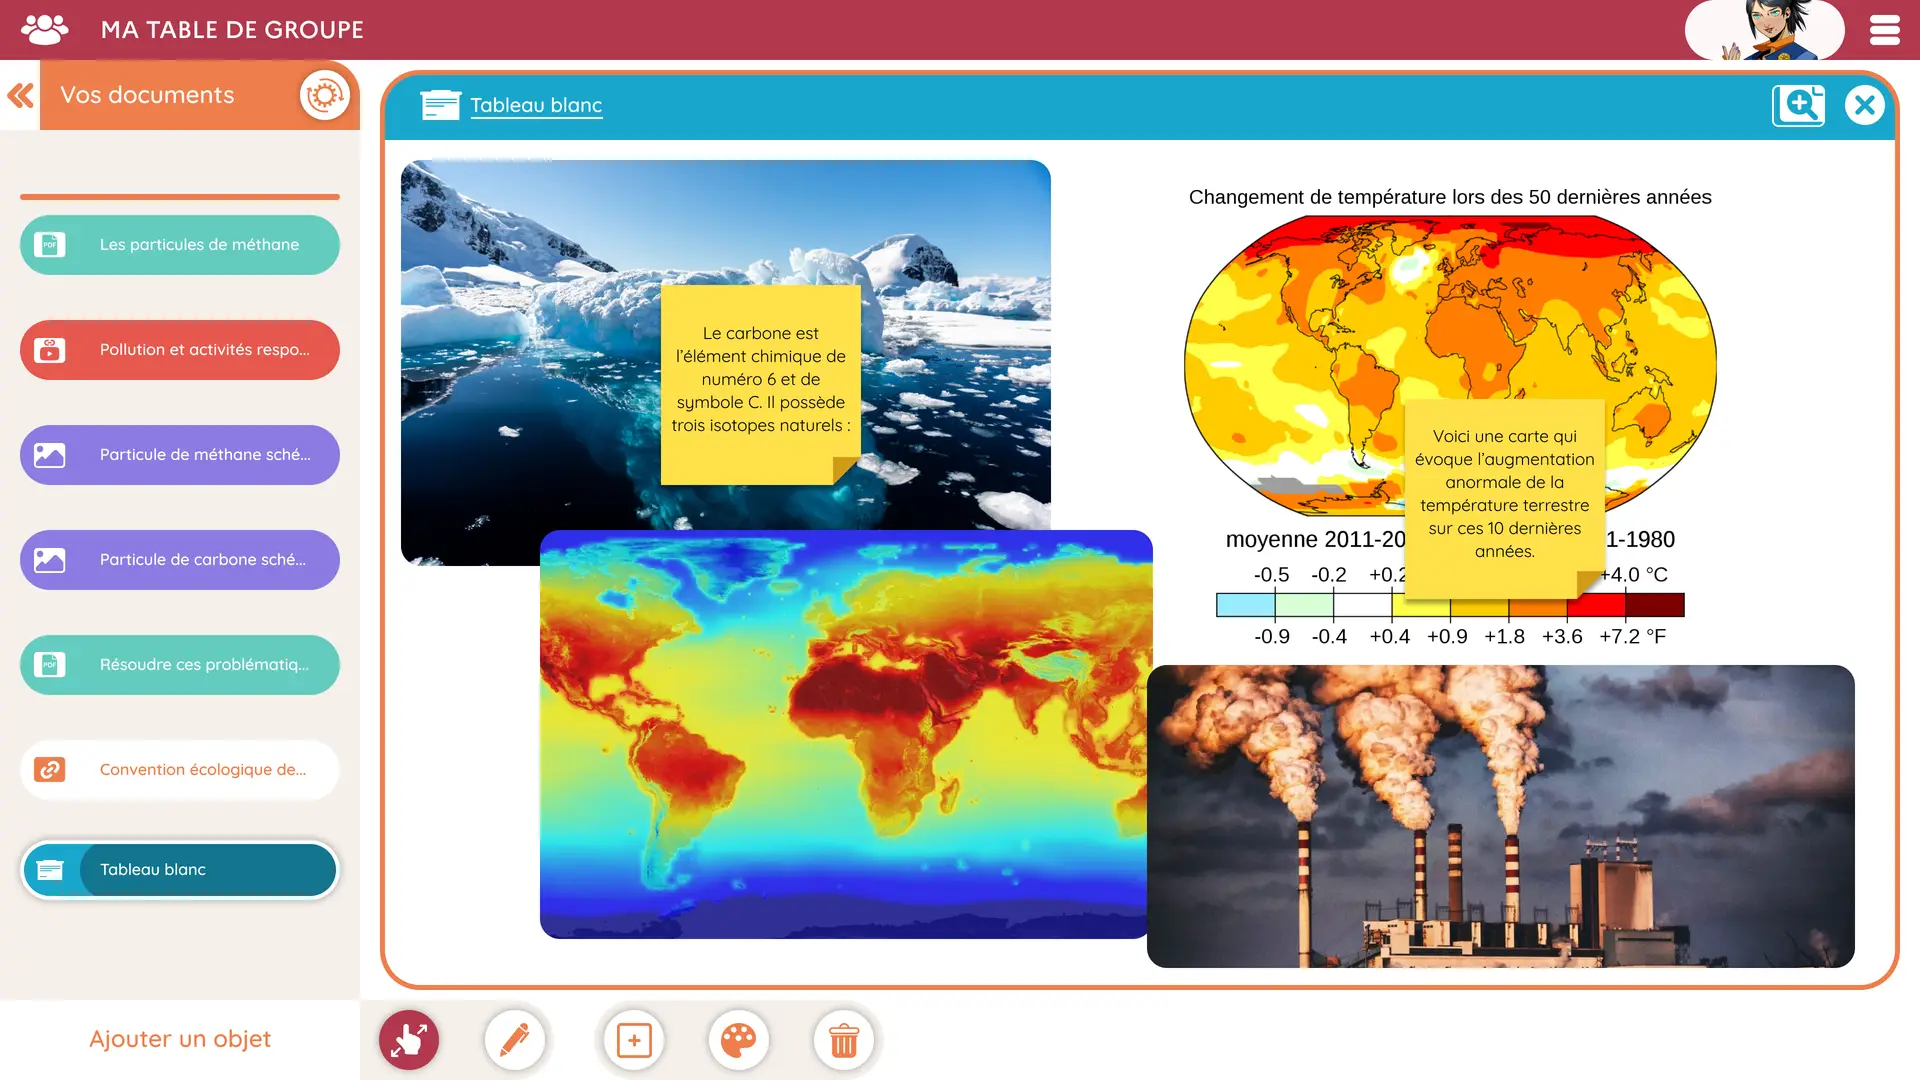Click 'Ajouter un objet' button

coord(179,1038)
